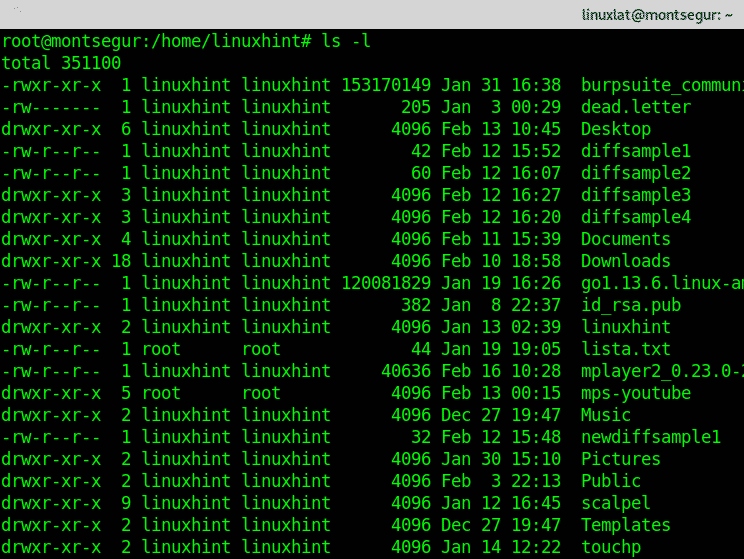Click the file size 153170149
The height and width of the screenshot is (559, 744).
(386, 85)
